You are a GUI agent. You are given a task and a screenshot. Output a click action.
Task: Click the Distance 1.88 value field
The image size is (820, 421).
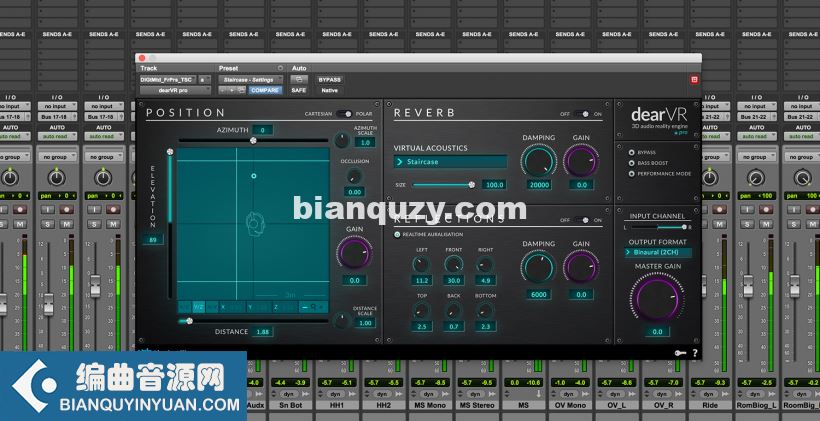262,332
